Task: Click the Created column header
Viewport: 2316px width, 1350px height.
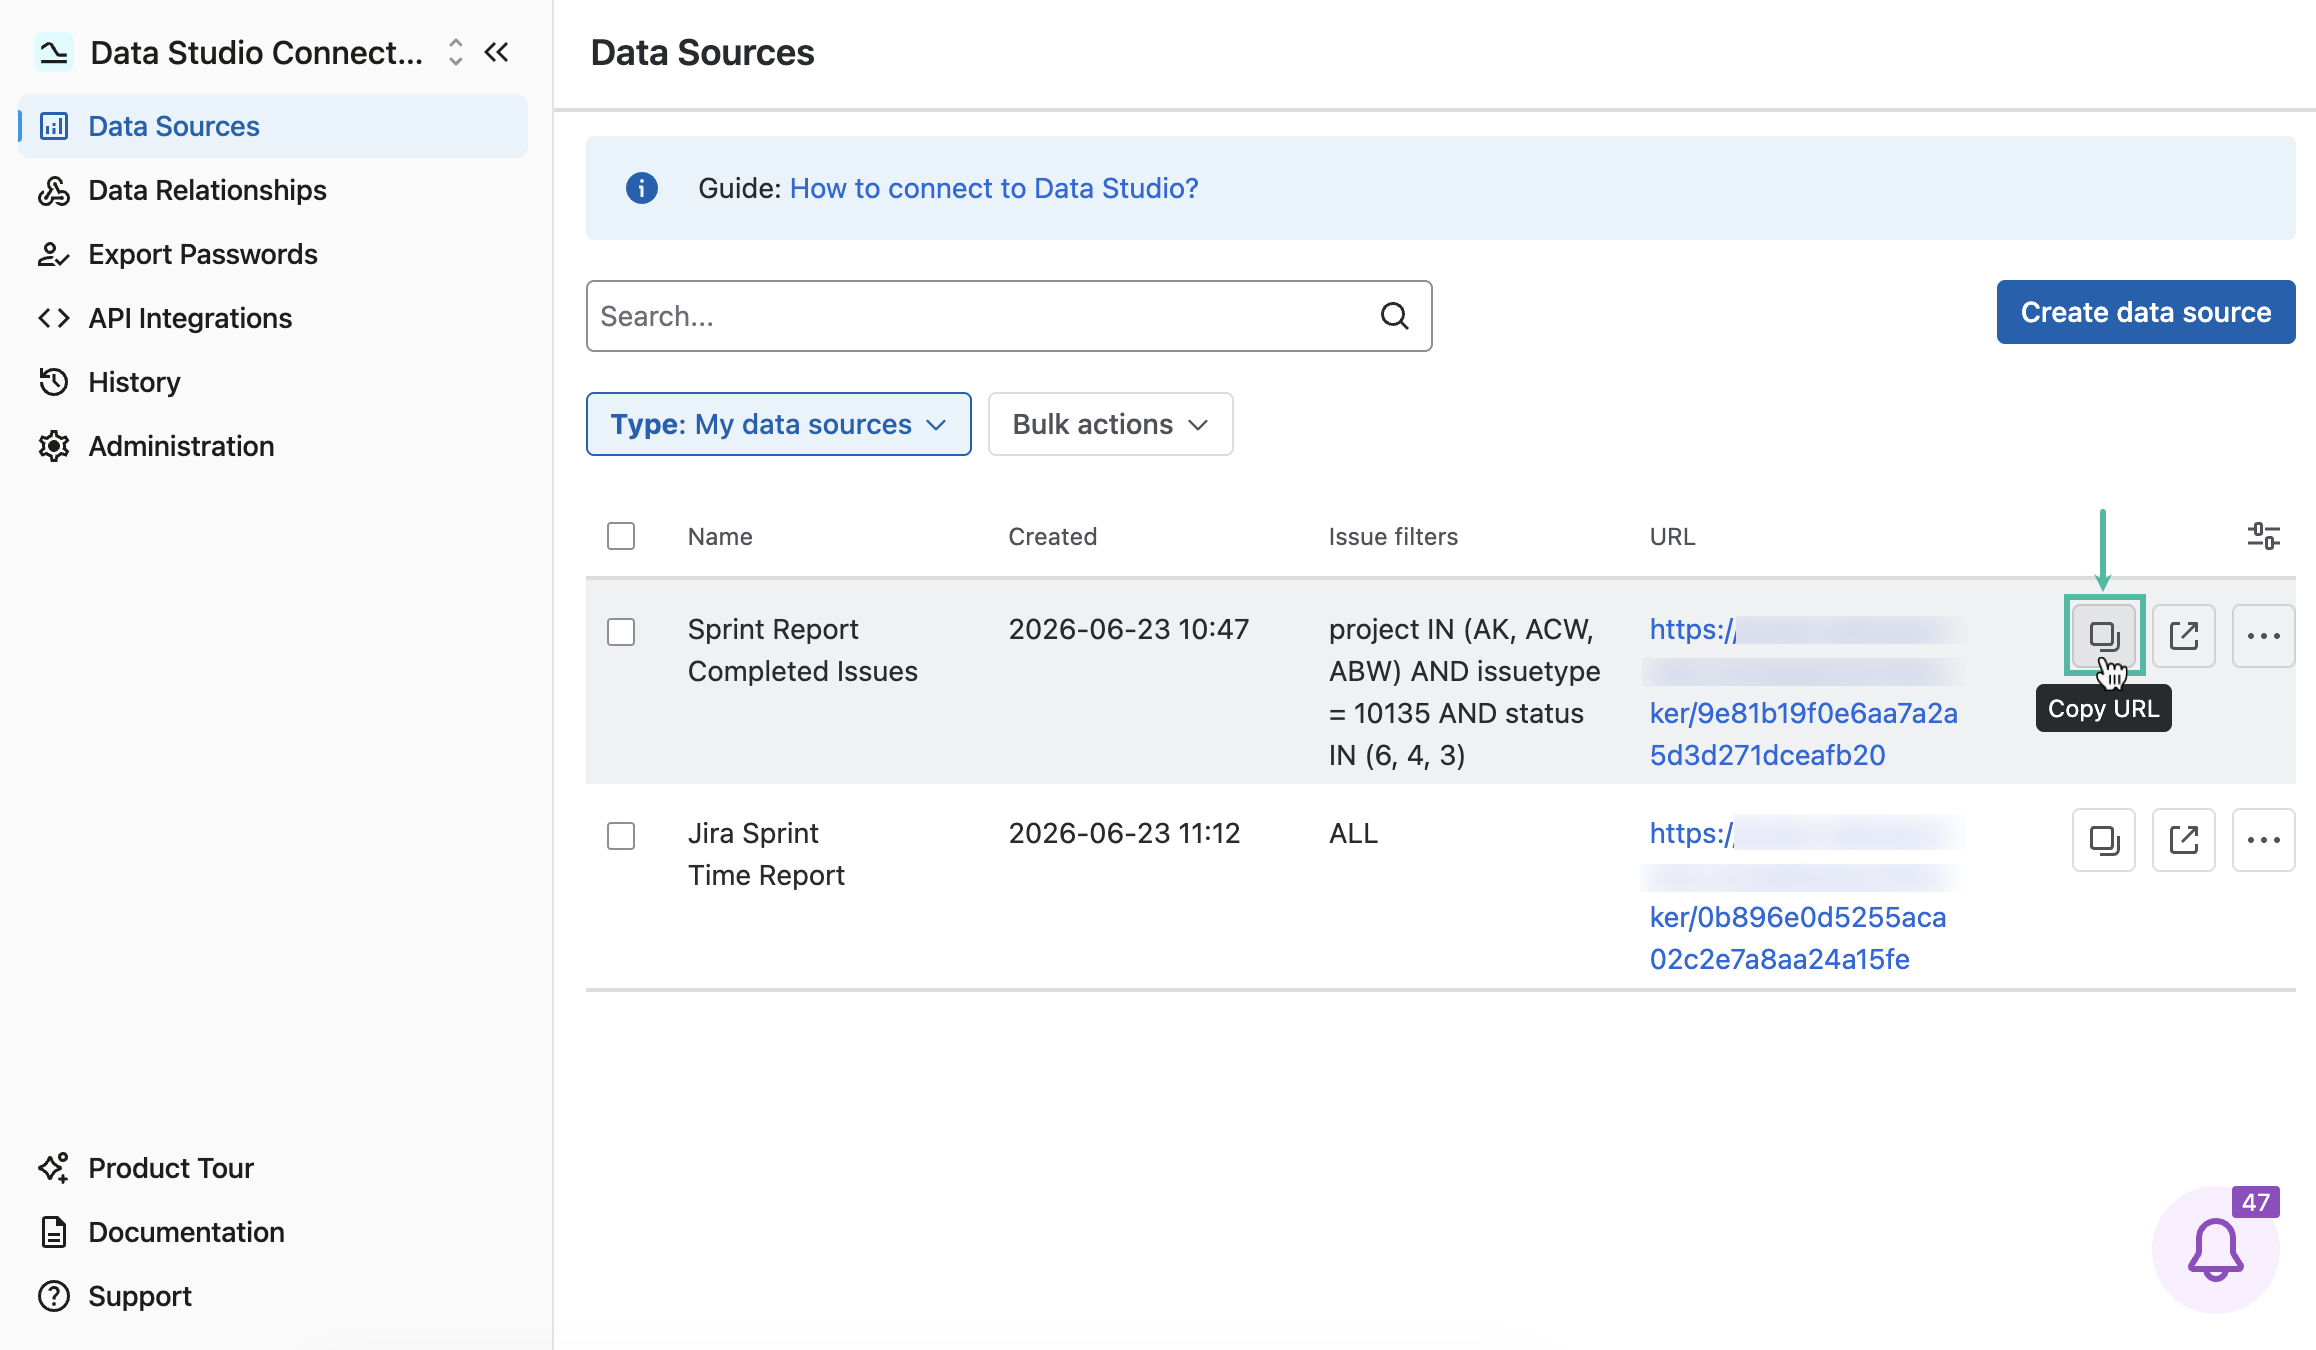Action: pos(1053,536)
